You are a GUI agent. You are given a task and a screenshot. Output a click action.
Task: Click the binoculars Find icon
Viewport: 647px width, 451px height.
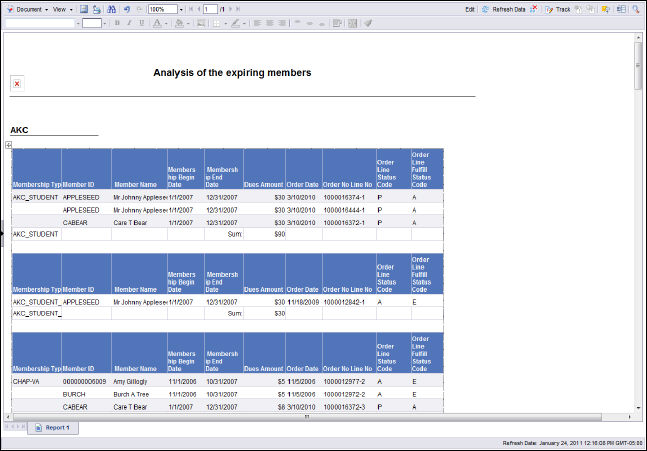[x=111, y=8]
